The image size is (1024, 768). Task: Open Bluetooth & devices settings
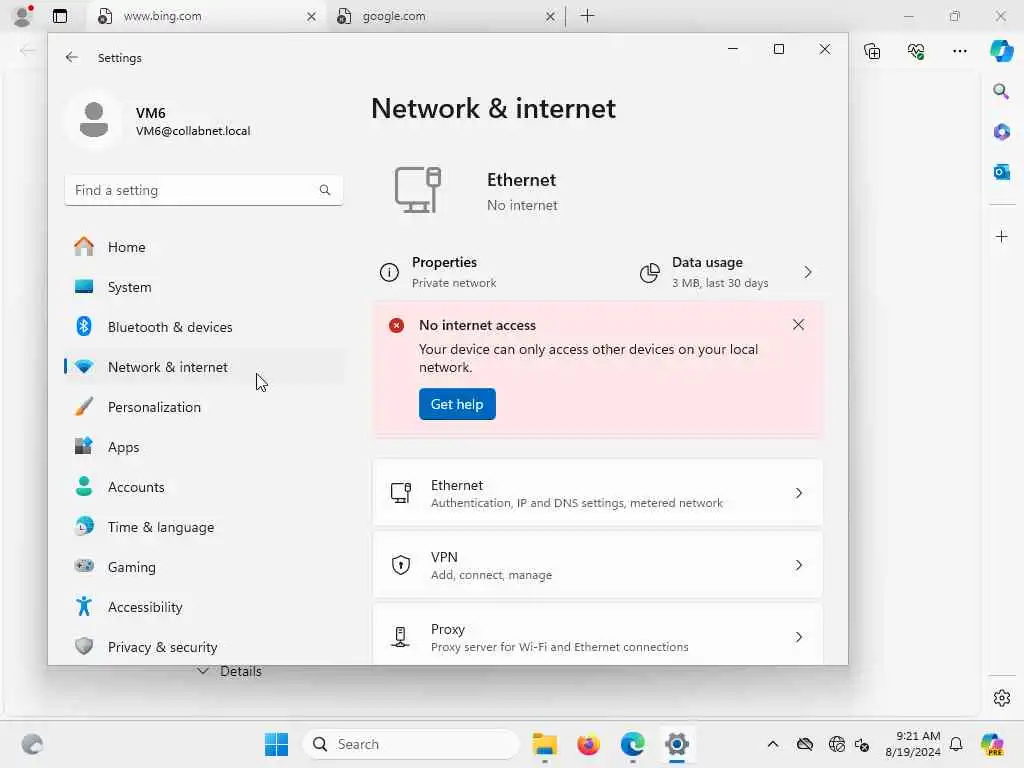pos(204,327)
